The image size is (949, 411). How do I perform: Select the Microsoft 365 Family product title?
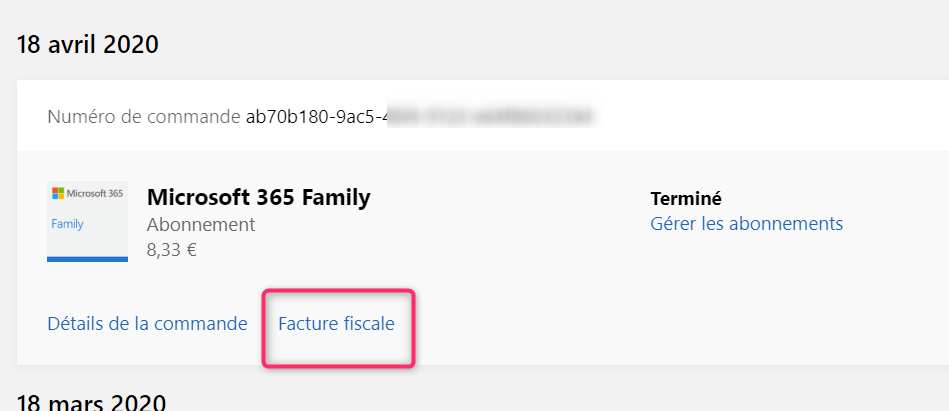pyautogui.click(x=258, y=197)
